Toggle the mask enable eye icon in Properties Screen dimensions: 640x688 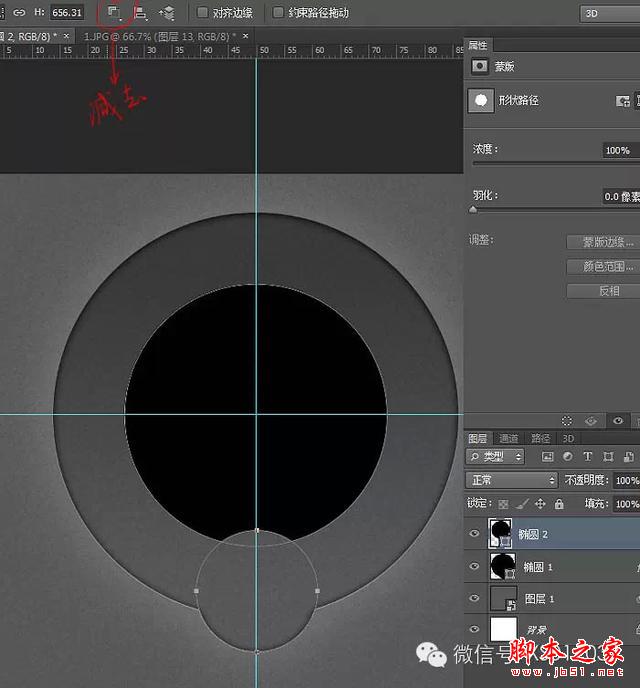click(x=618, y=421)
